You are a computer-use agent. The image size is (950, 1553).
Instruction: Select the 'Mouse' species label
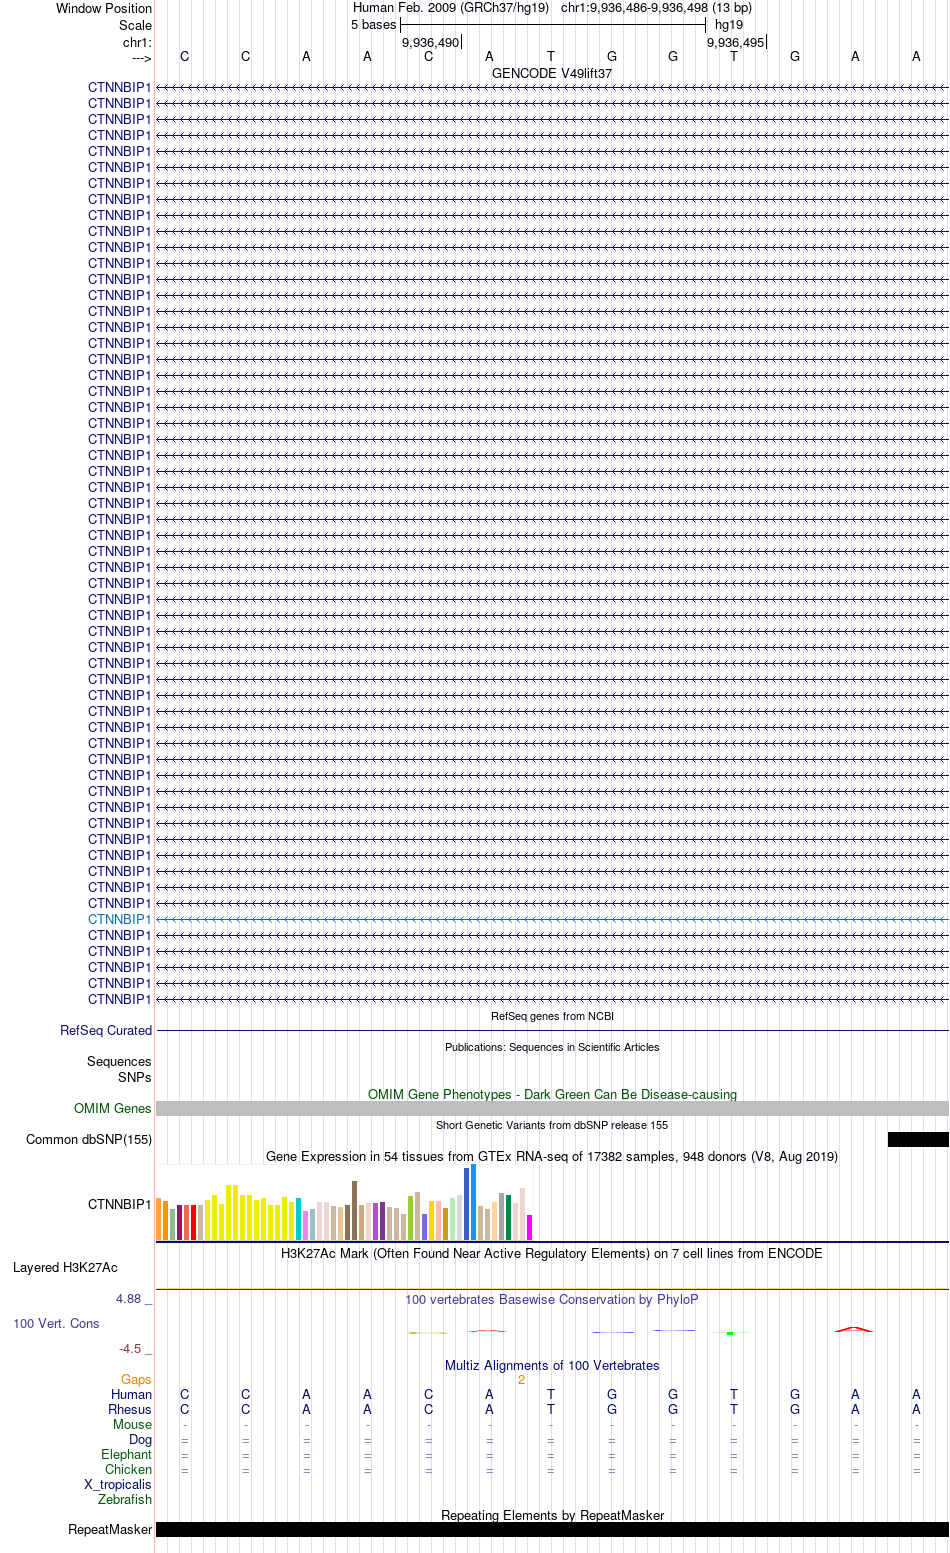coord(133,1424)
